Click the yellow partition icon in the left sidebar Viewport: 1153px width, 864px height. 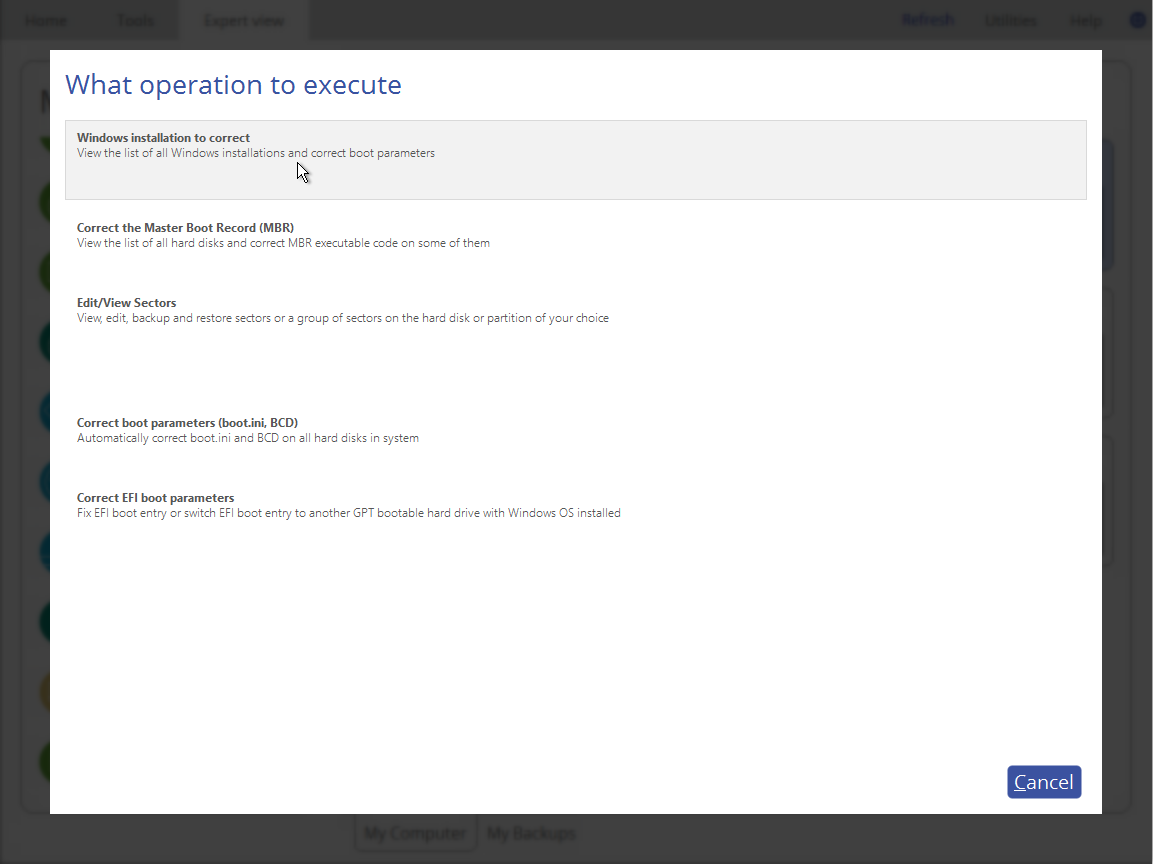click(x=47, y=691)
